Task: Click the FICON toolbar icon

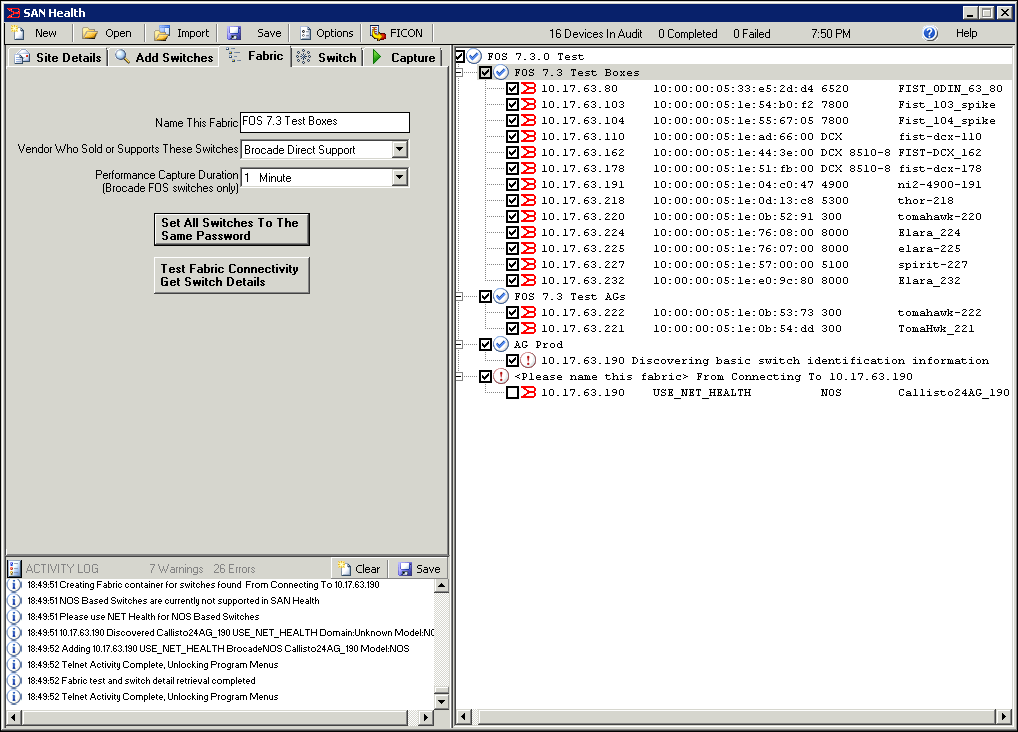Action: click(377, 33)
